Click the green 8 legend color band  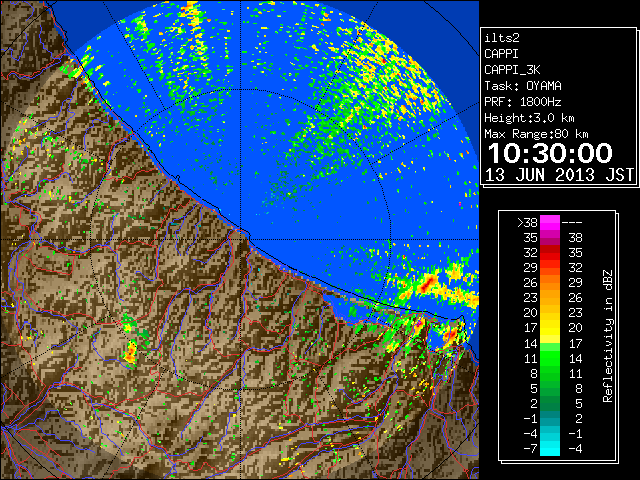pos(550,373)
